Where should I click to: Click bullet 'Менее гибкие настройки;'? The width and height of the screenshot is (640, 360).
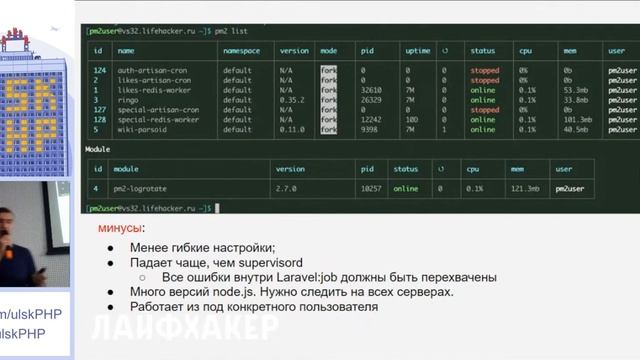202,248
